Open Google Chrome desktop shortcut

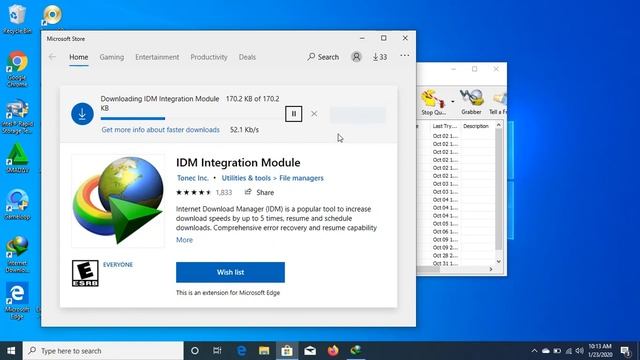17,69
